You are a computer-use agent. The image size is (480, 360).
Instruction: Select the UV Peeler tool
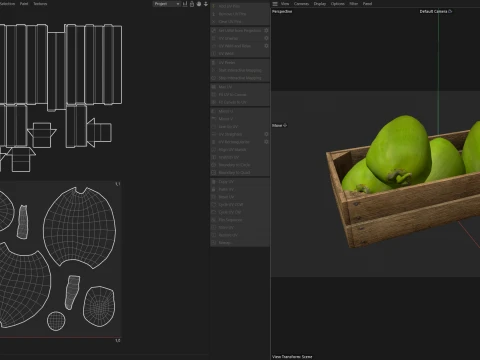[240, 63]
